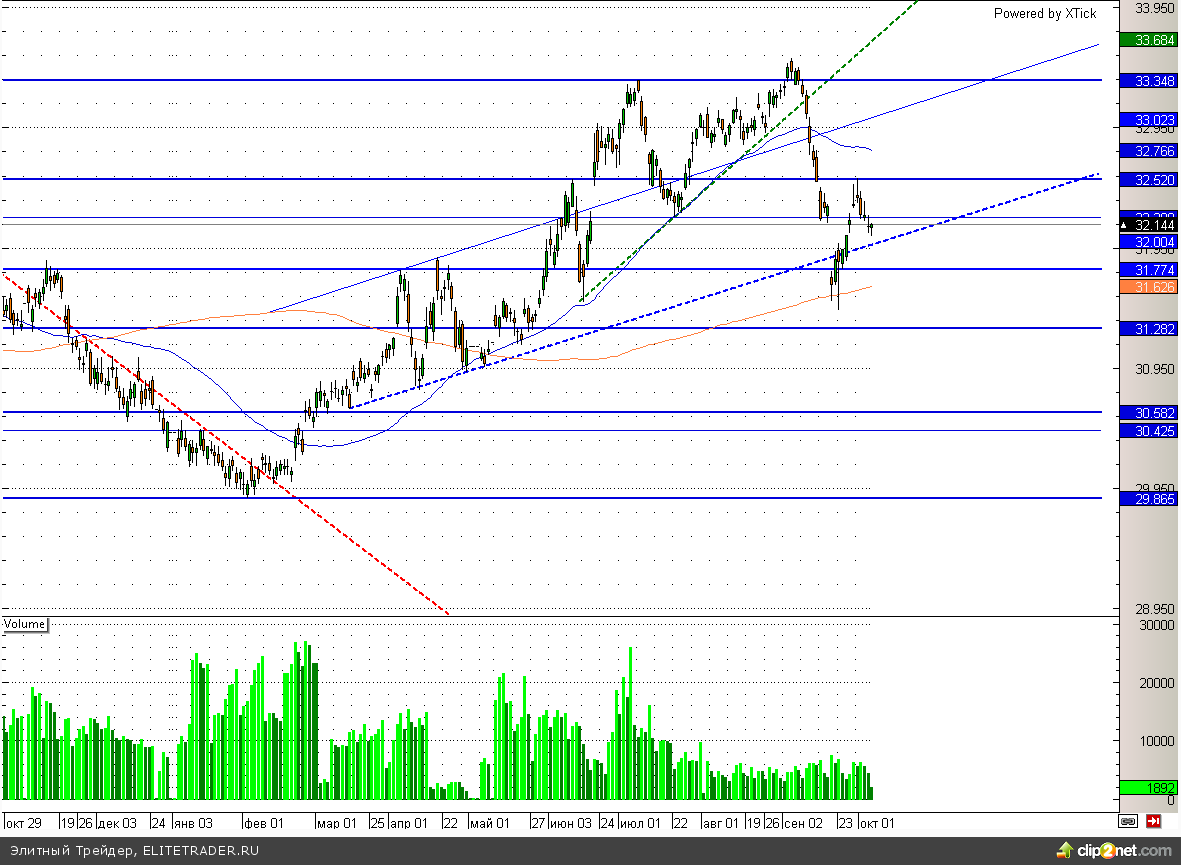Click the 29.865 bottom level label
This screenshot has width=1181, height=865.
(1147, 498)
